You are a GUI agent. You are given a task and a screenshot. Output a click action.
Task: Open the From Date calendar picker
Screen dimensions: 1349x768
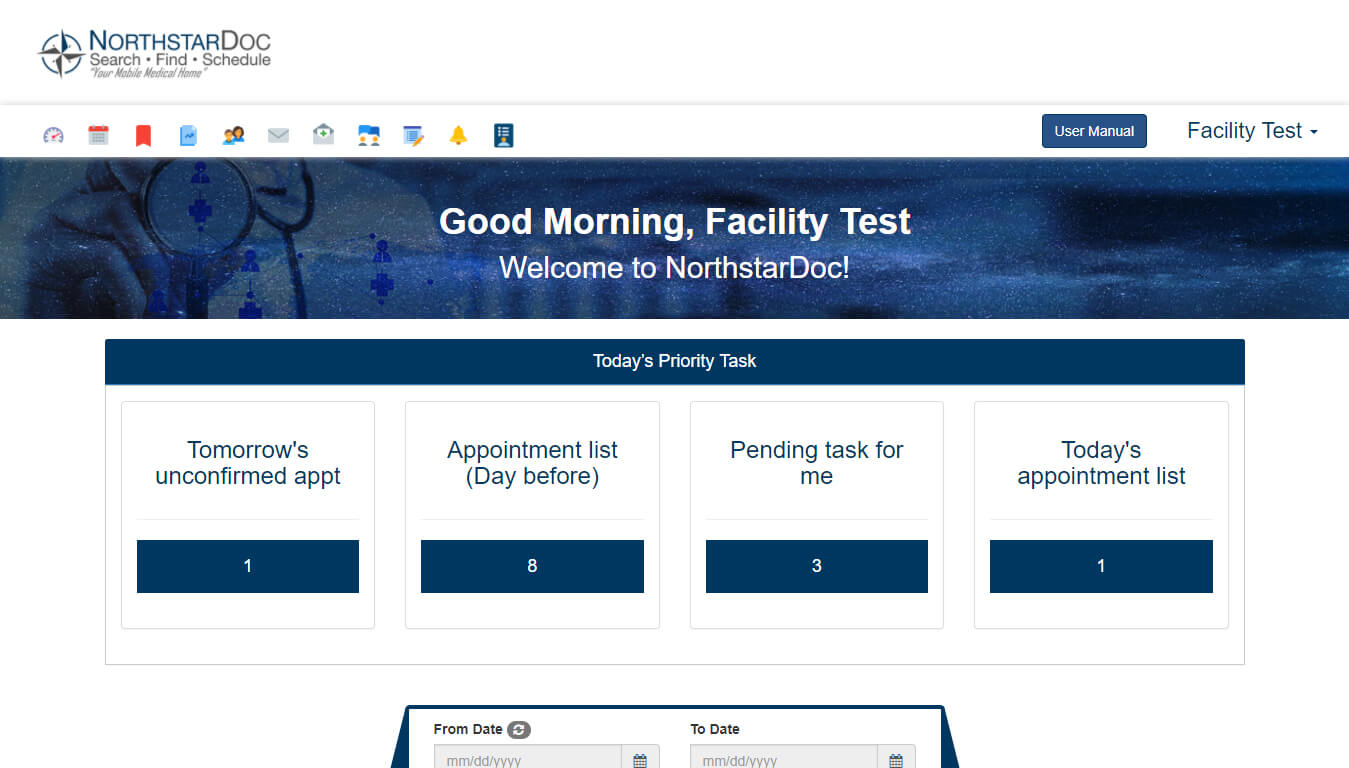[x=639, y=759]
